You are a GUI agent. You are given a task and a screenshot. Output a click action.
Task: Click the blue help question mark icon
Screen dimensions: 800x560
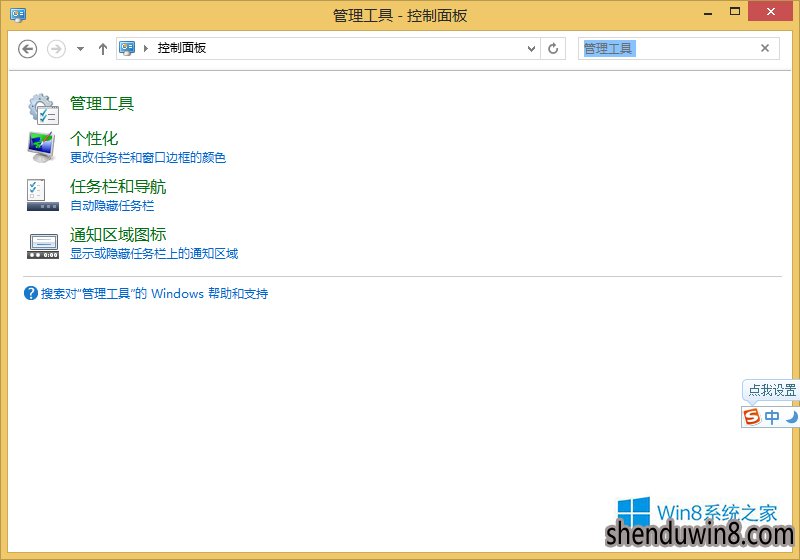(x=31, y=293)
